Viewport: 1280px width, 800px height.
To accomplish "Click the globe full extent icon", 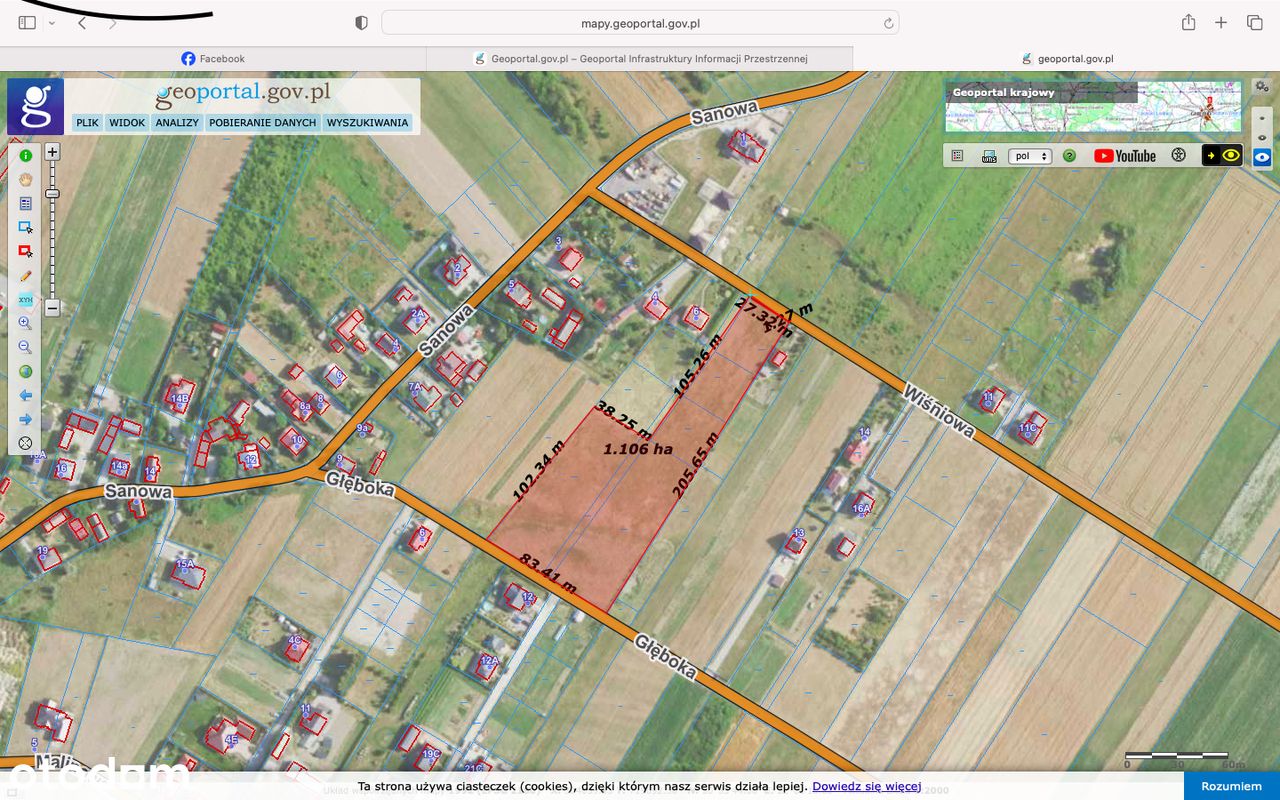I will (x=26, y=371).
